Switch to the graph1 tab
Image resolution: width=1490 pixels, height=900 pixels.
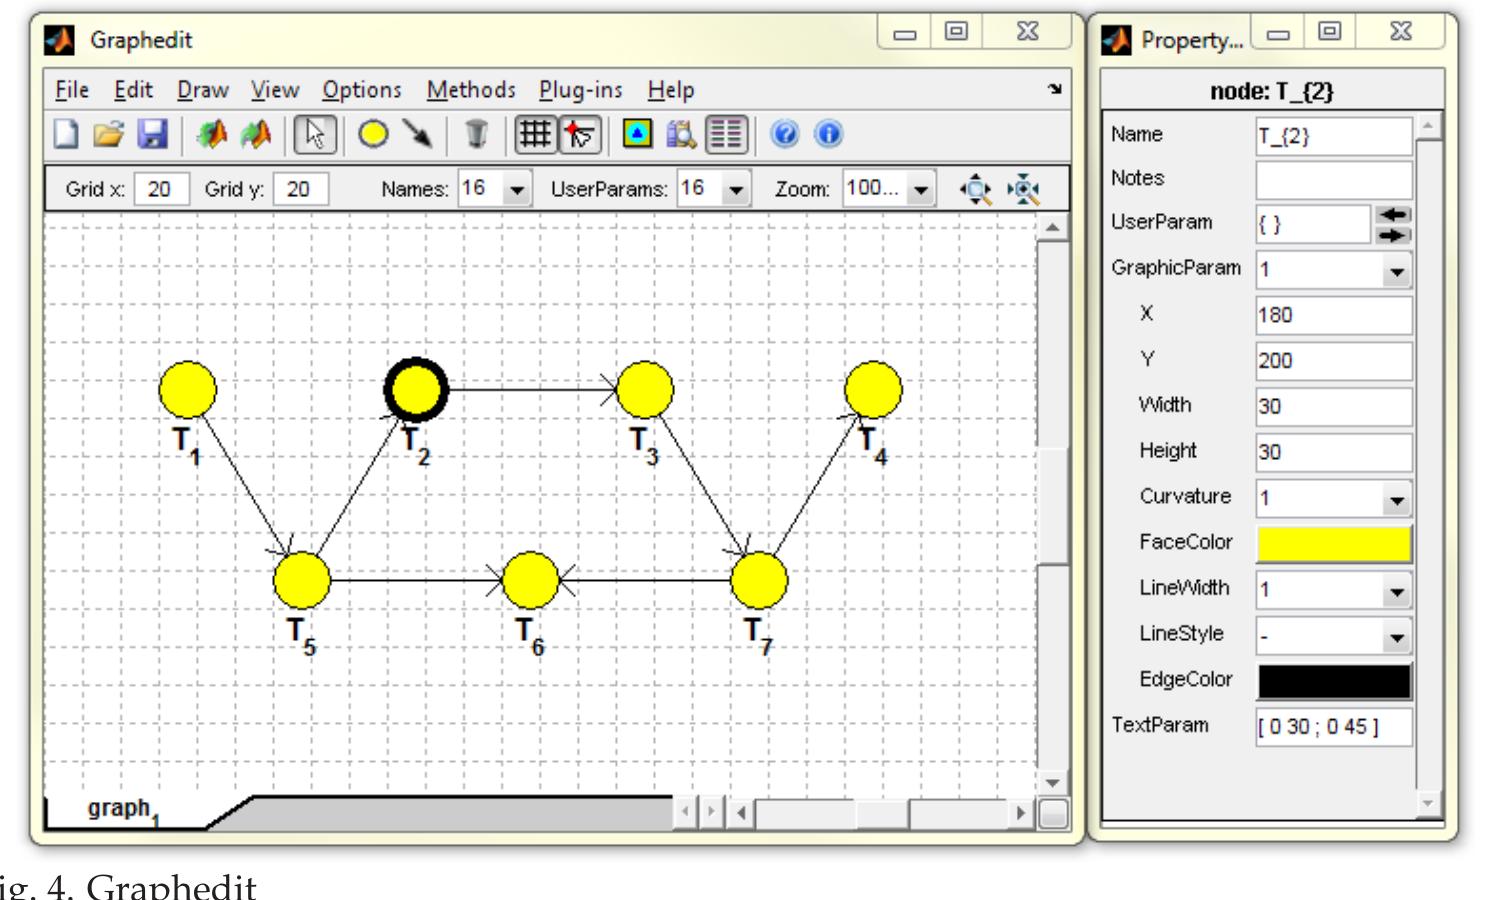tap(123, 809)
